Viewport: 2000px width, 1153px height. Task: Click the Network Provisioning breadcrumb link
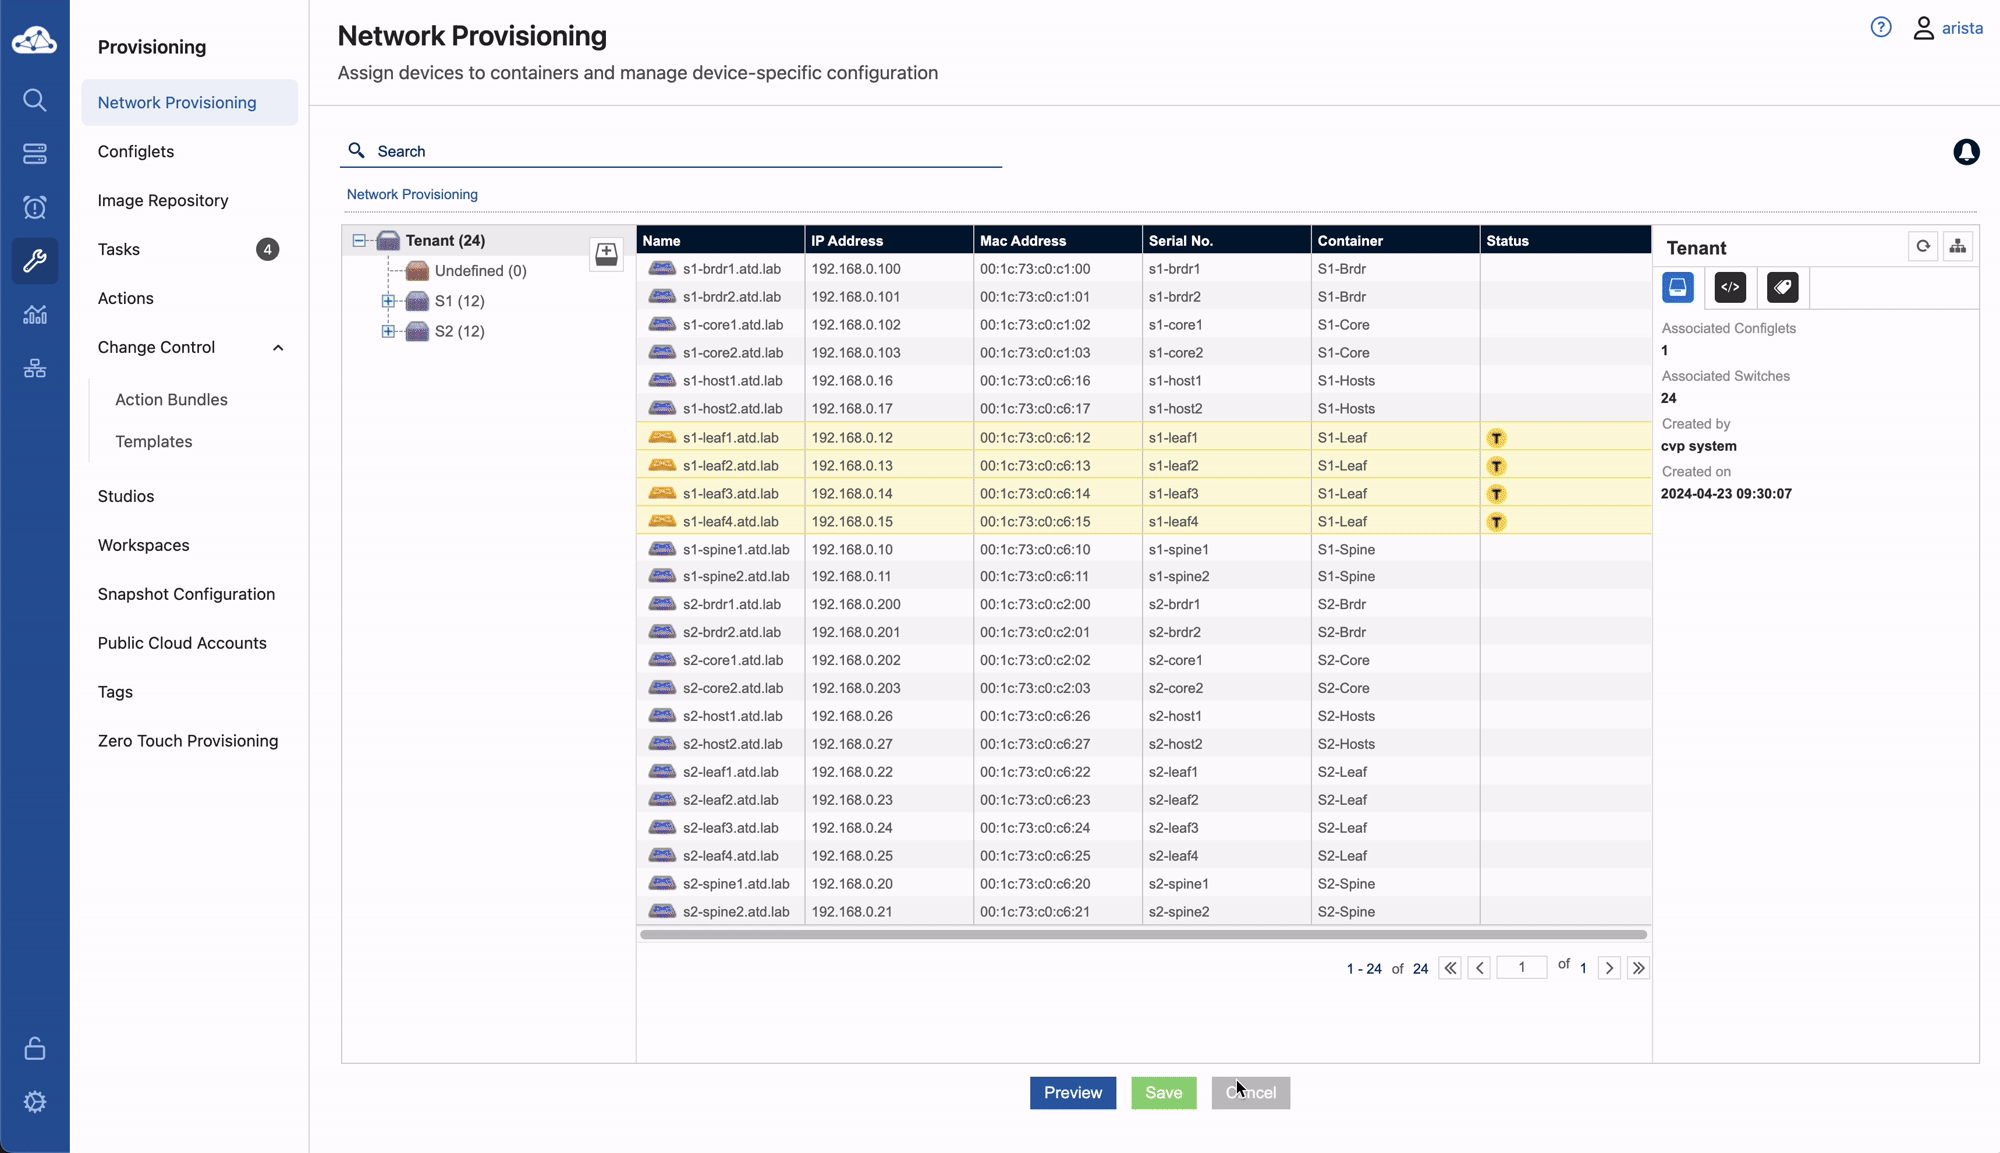[412, 194]
